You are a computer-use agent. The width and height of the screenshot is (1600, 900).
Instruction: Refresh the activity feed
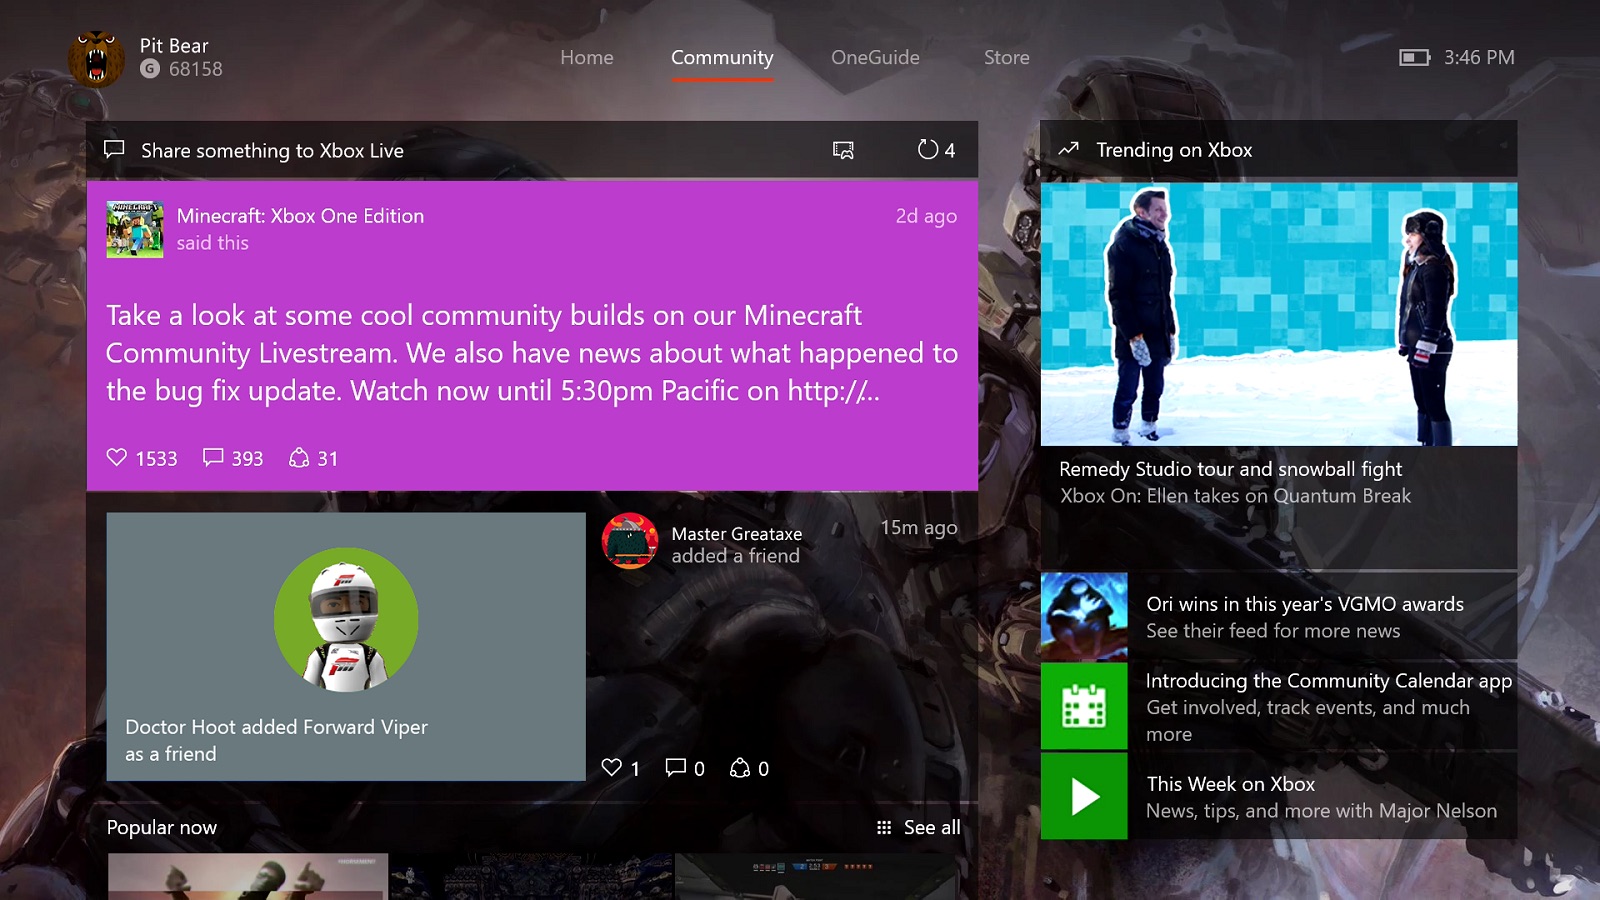(x=928, y=150)
